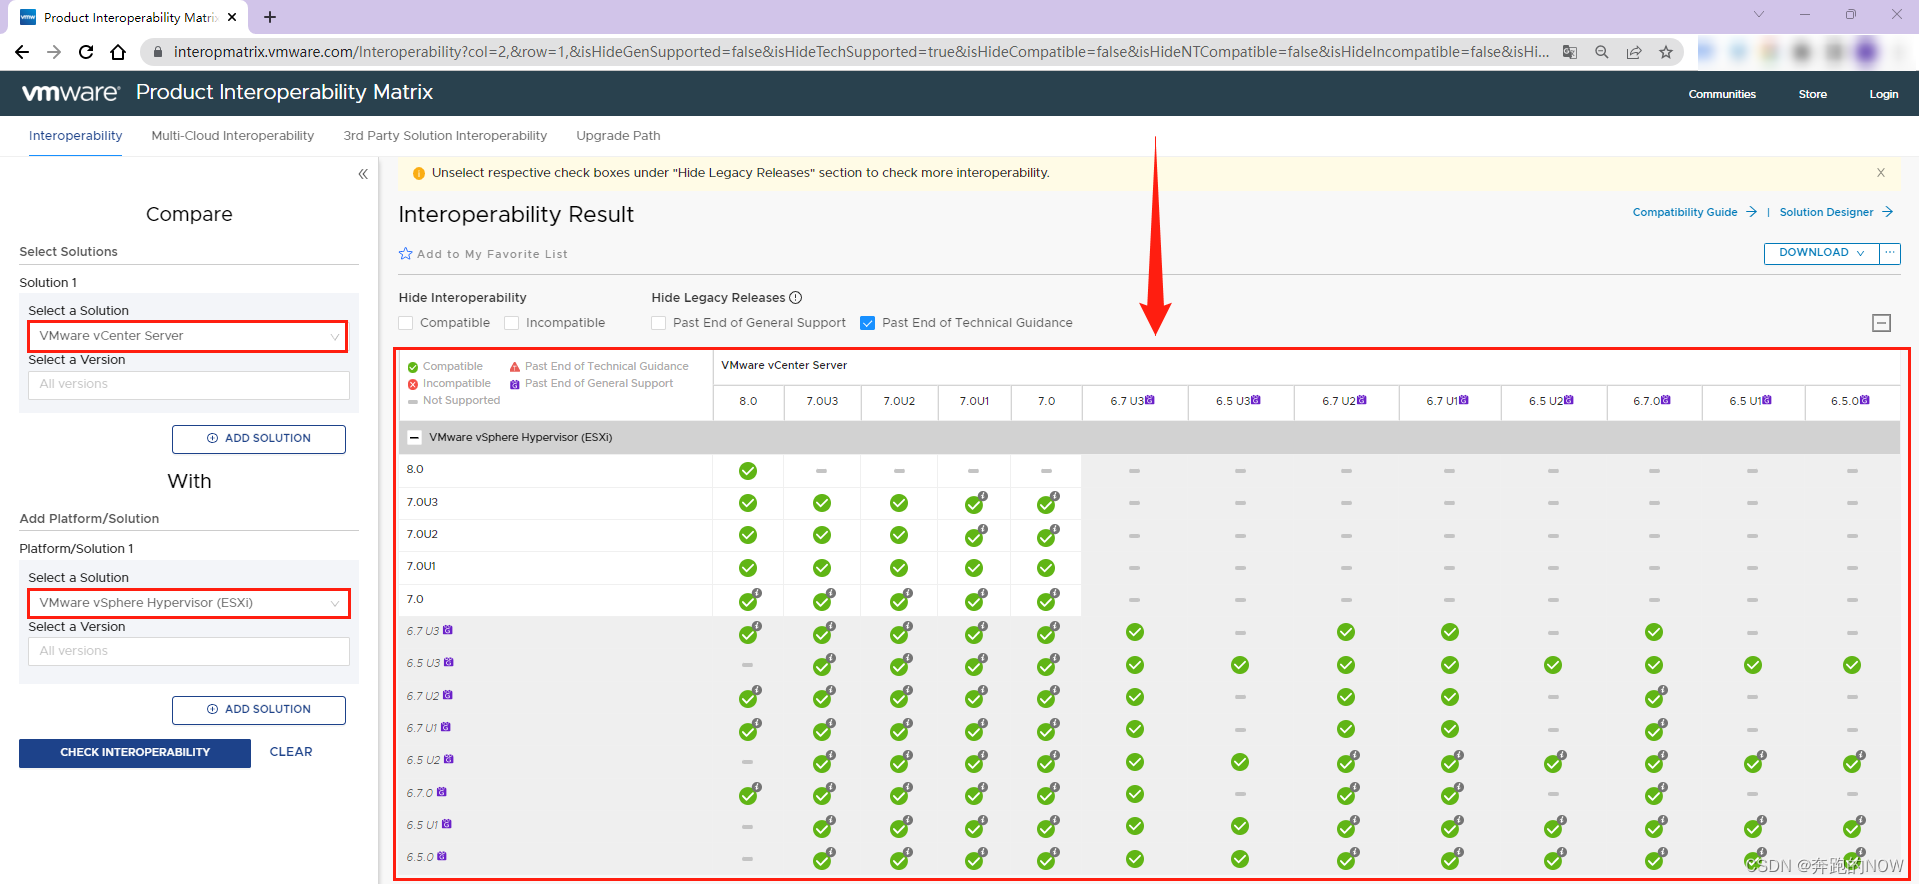Click checkmark for ESXi 6.5 U3 and vCenter 6.5.0
Image resolution: width=1919 pixels, height=884 pixels.
[1852, 665]
